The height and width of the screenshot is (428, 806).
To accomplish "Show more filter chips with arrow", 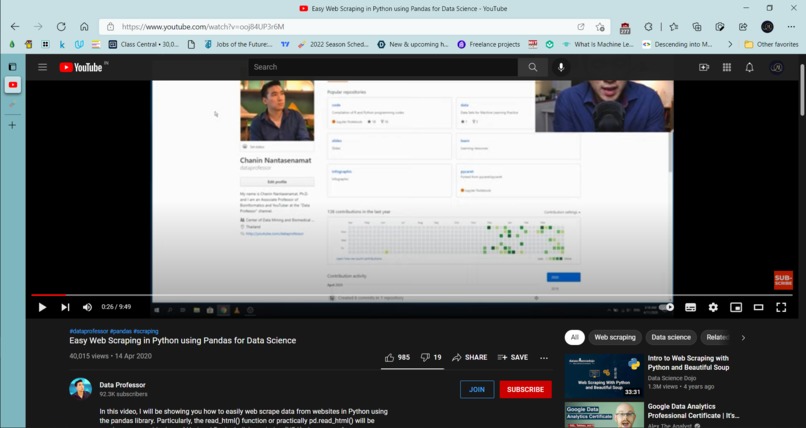I will (x=743, y=338).
